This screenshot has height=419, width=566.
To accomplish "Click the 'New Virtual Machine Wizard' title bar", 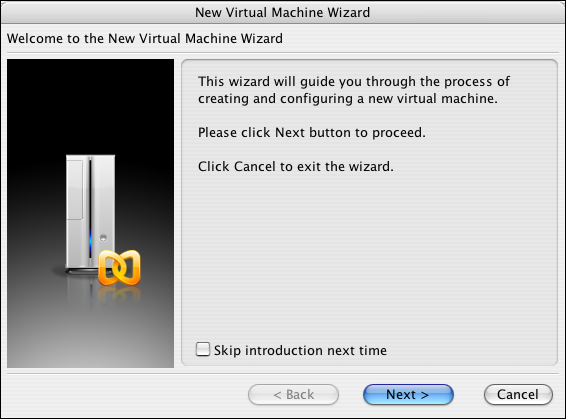I will (283, 12).
